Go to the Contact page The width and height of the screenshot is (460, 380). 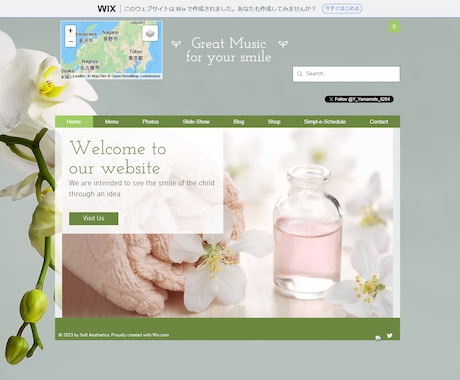pos(379,122)
